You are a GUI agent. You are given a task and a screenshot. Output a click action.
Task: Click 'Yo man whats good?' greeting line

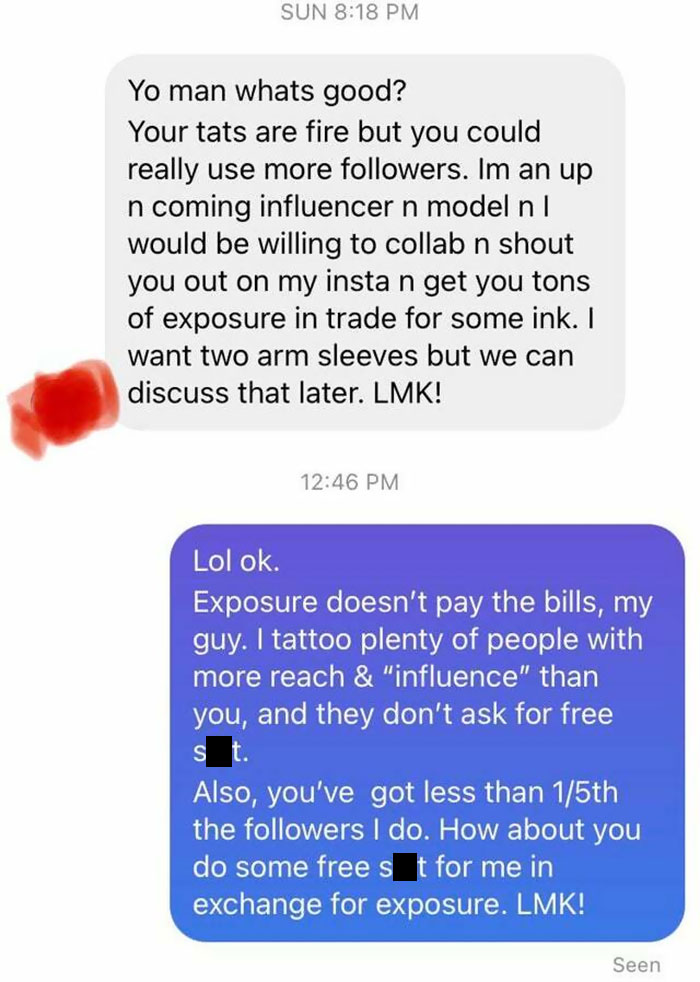[267, 91]
